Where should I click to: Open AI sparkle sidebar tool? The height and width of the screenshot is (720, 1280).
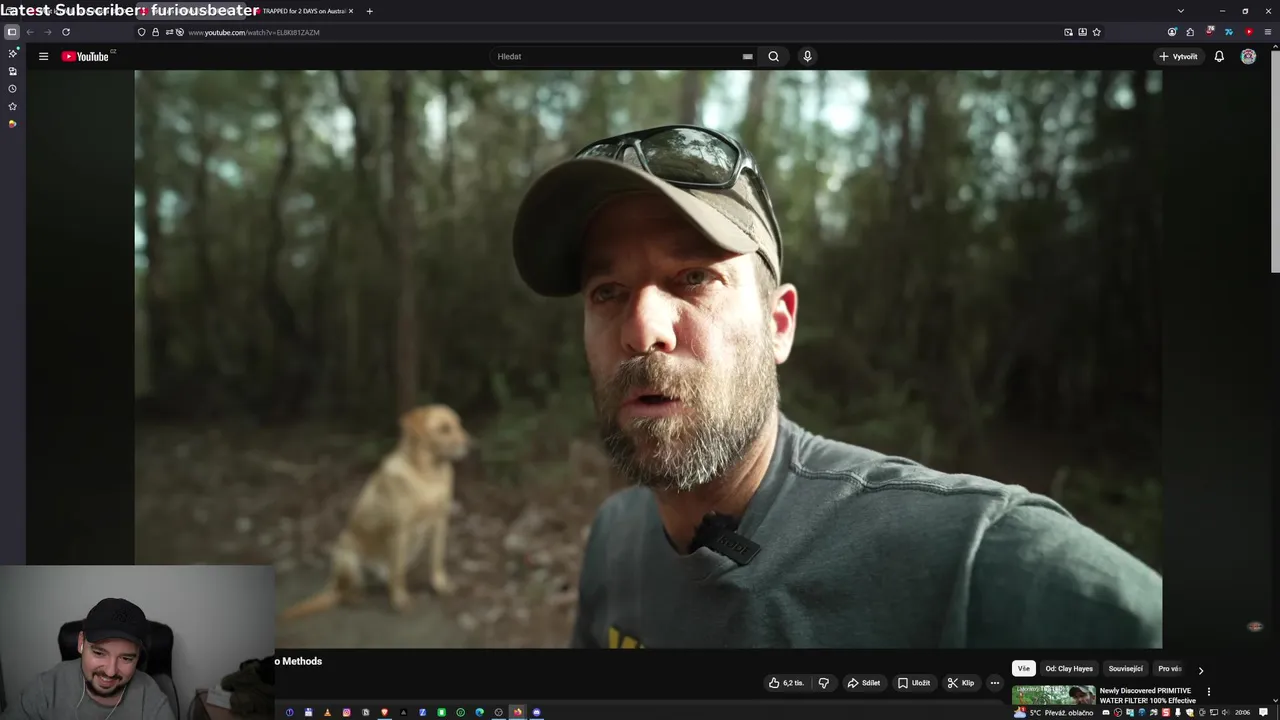[12, 53]
